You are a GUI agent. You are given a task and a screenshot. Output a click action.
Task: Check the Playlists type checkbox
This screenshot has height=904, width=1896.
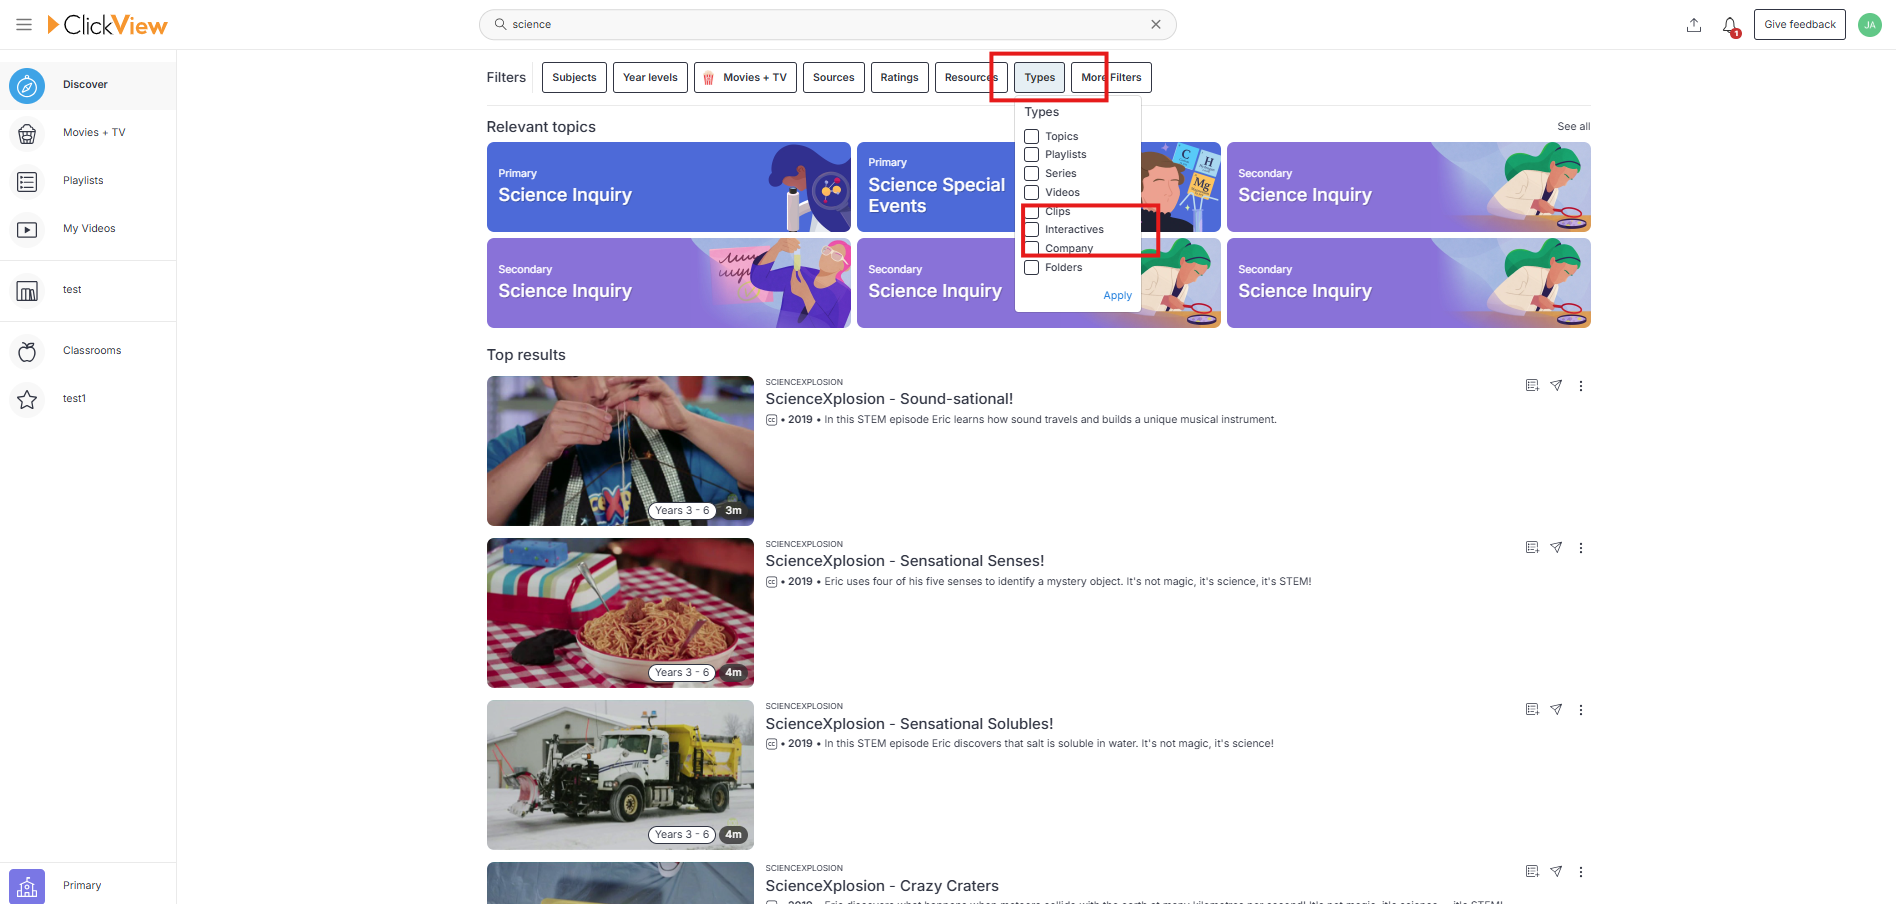click(1032, 154)
